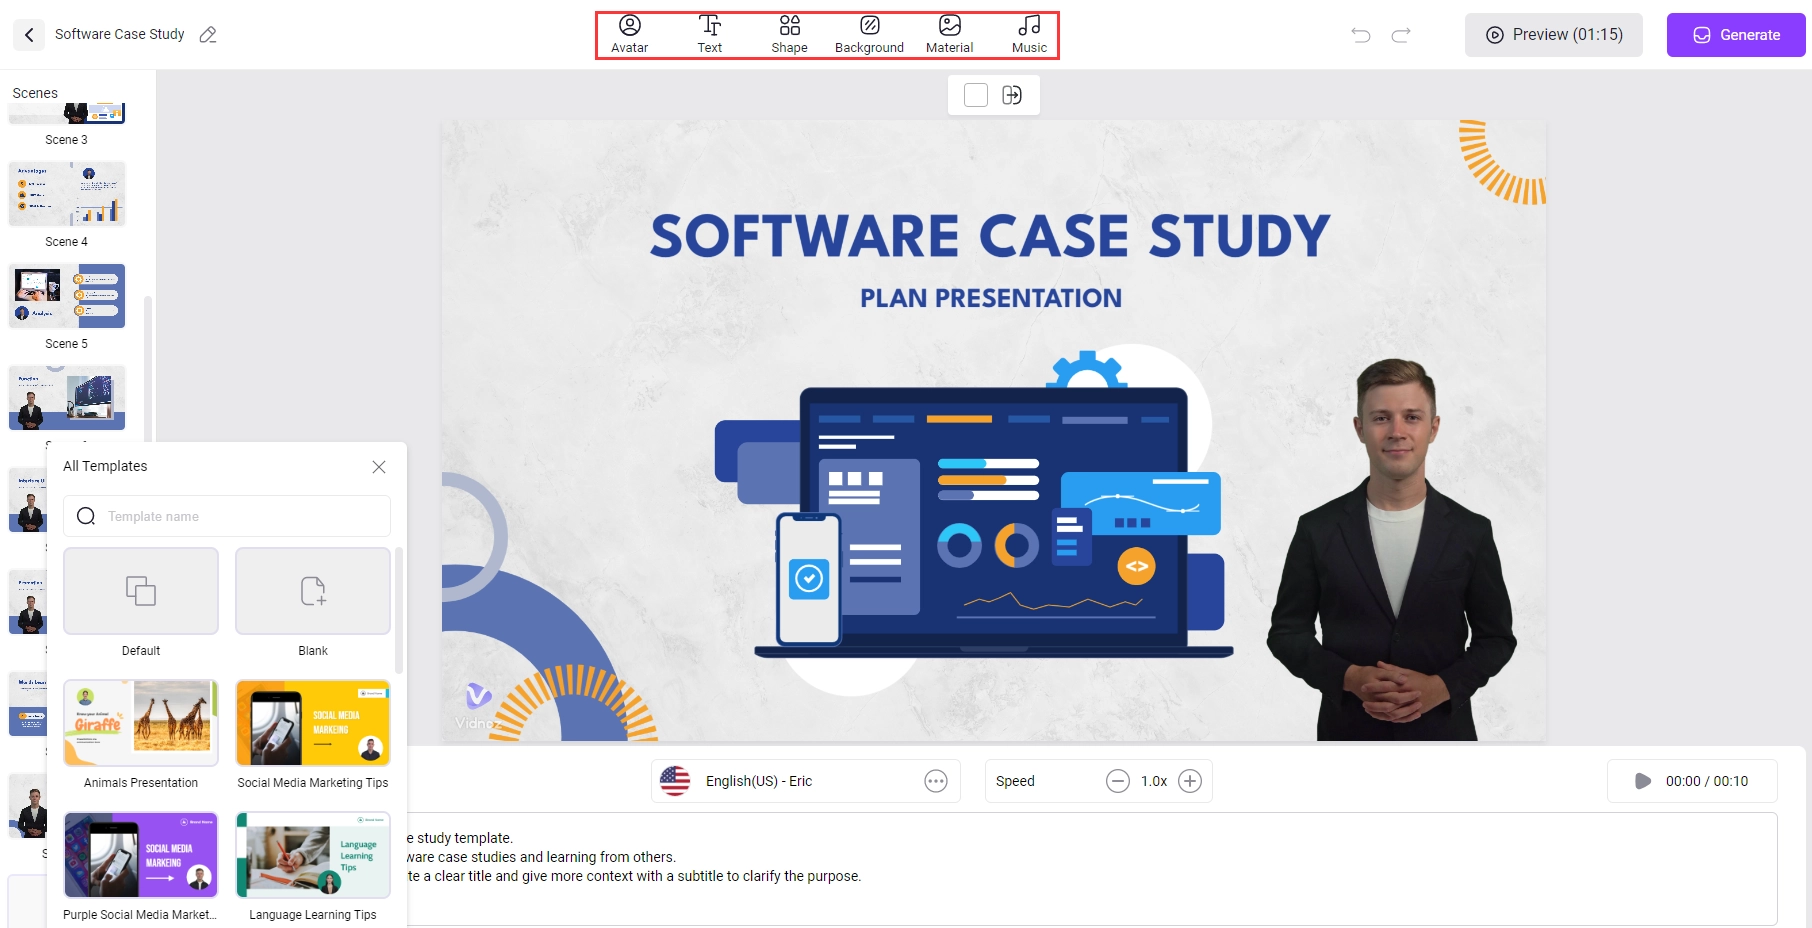Open more voice options ellipsis button

[x=936, y=781]
